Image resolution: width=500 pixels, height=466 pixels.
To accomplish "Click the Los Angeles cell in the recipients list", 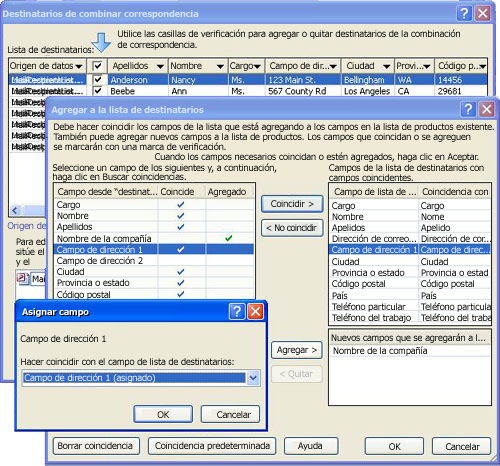I will (367, 91).
